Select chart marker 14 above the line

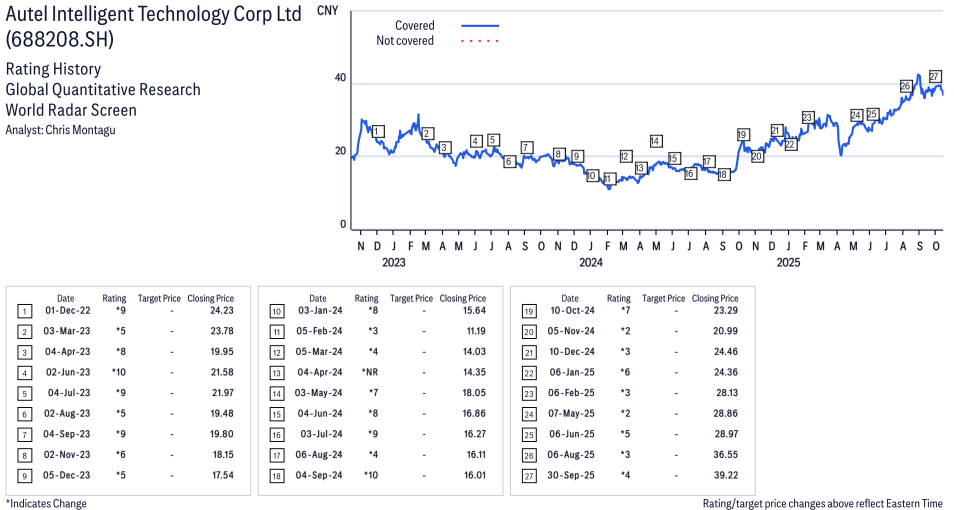[656, 141]
